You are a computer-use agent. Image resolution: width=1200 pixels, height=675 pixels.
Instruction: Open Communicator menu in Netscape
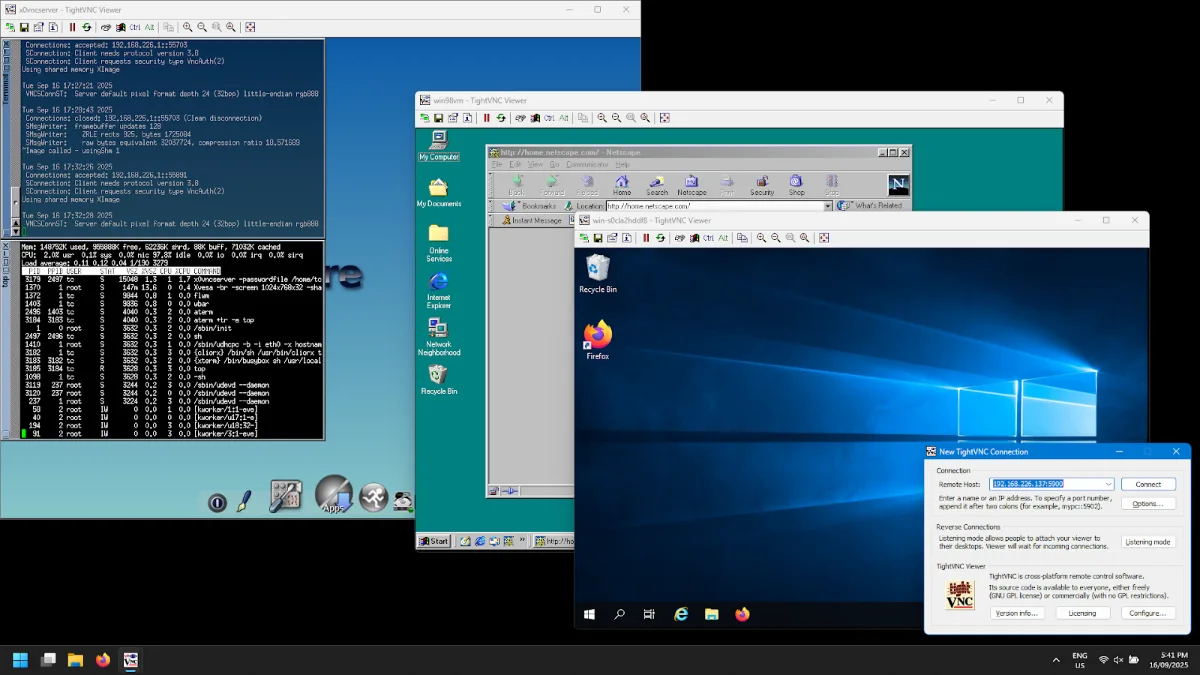tap(587, 164)
